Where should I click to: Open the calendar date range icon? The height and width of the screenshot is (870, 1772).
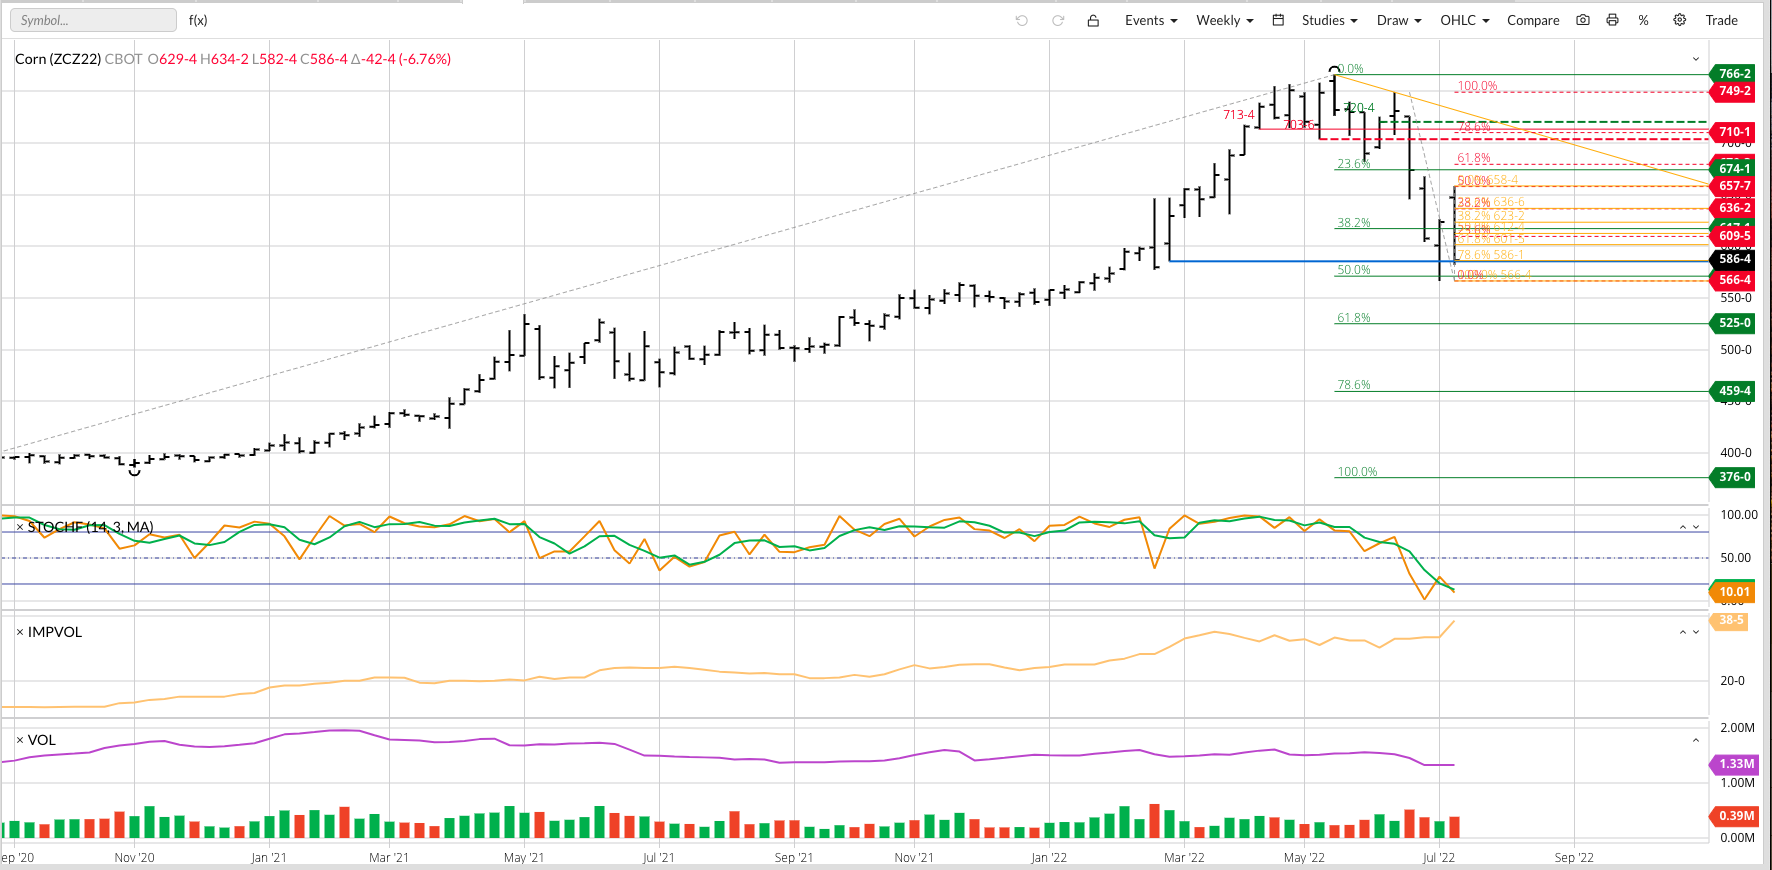(x=1278, y=20)
